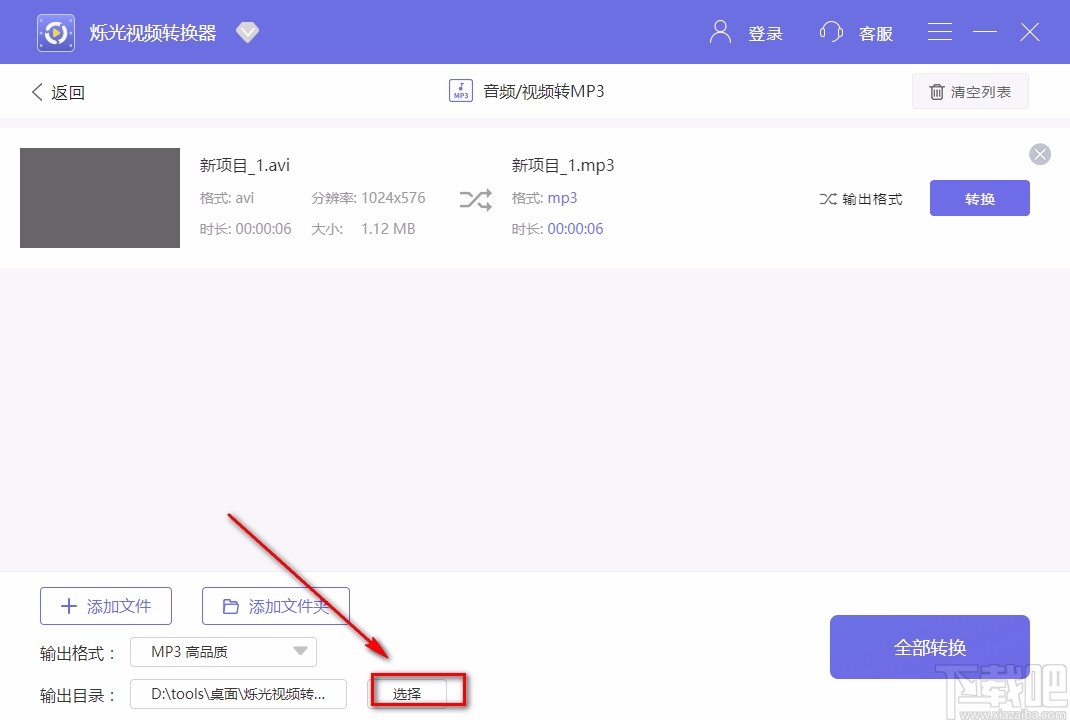Click the back arrow next to 返回
1070x720 pixels.
pyautogui.click(x=38, y=91)
